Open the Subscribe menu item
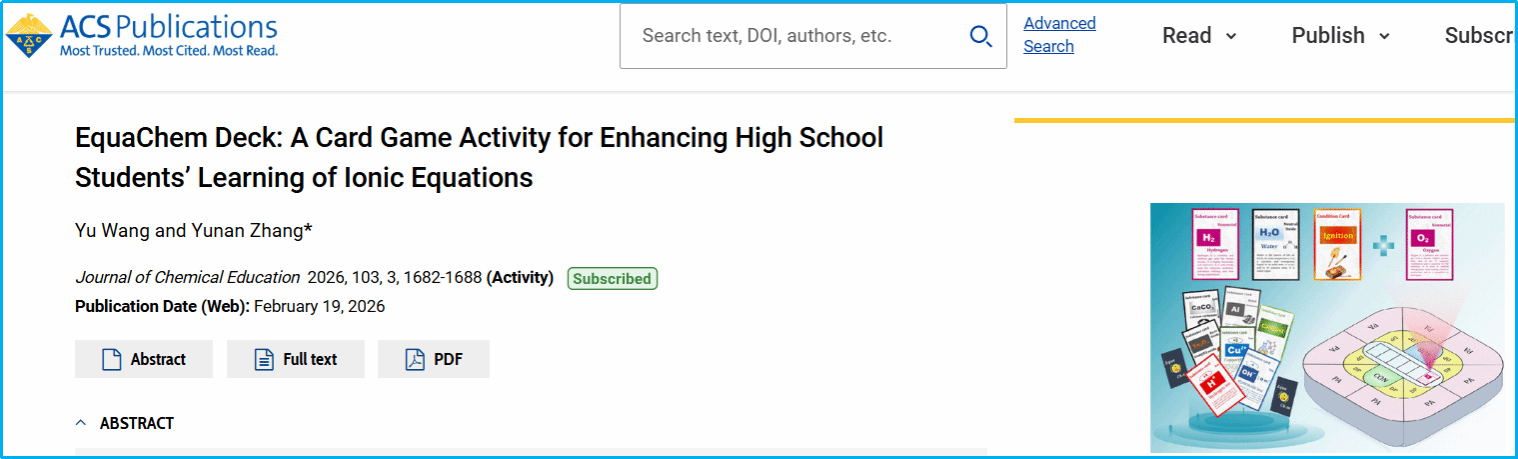This screenshot has height=459, width=1518. [1480, 36]
